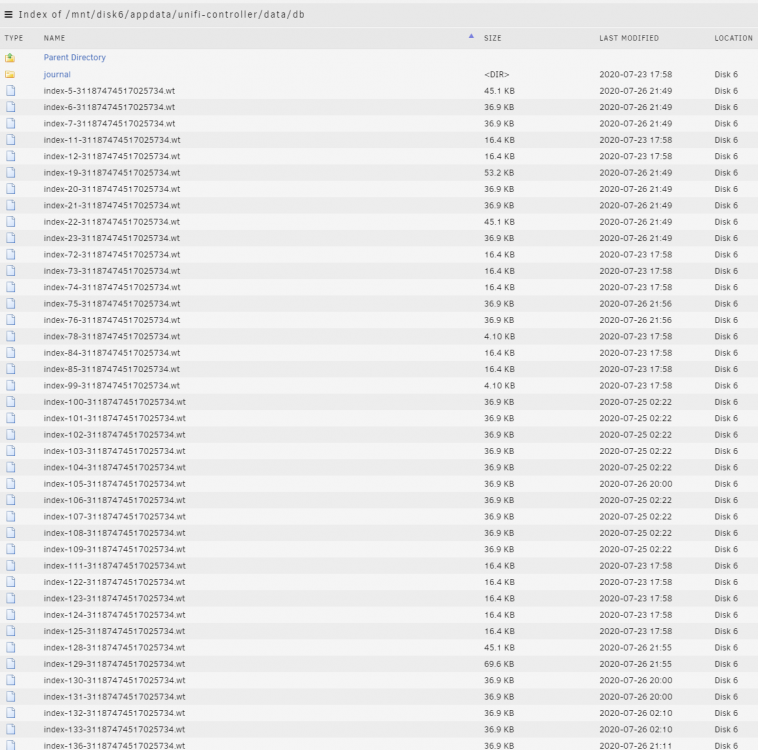The width and height of the screenshot is (758, 750).
Task: Select file name index-123-3118747451 7025734.wt
Action: pos(114,599)
